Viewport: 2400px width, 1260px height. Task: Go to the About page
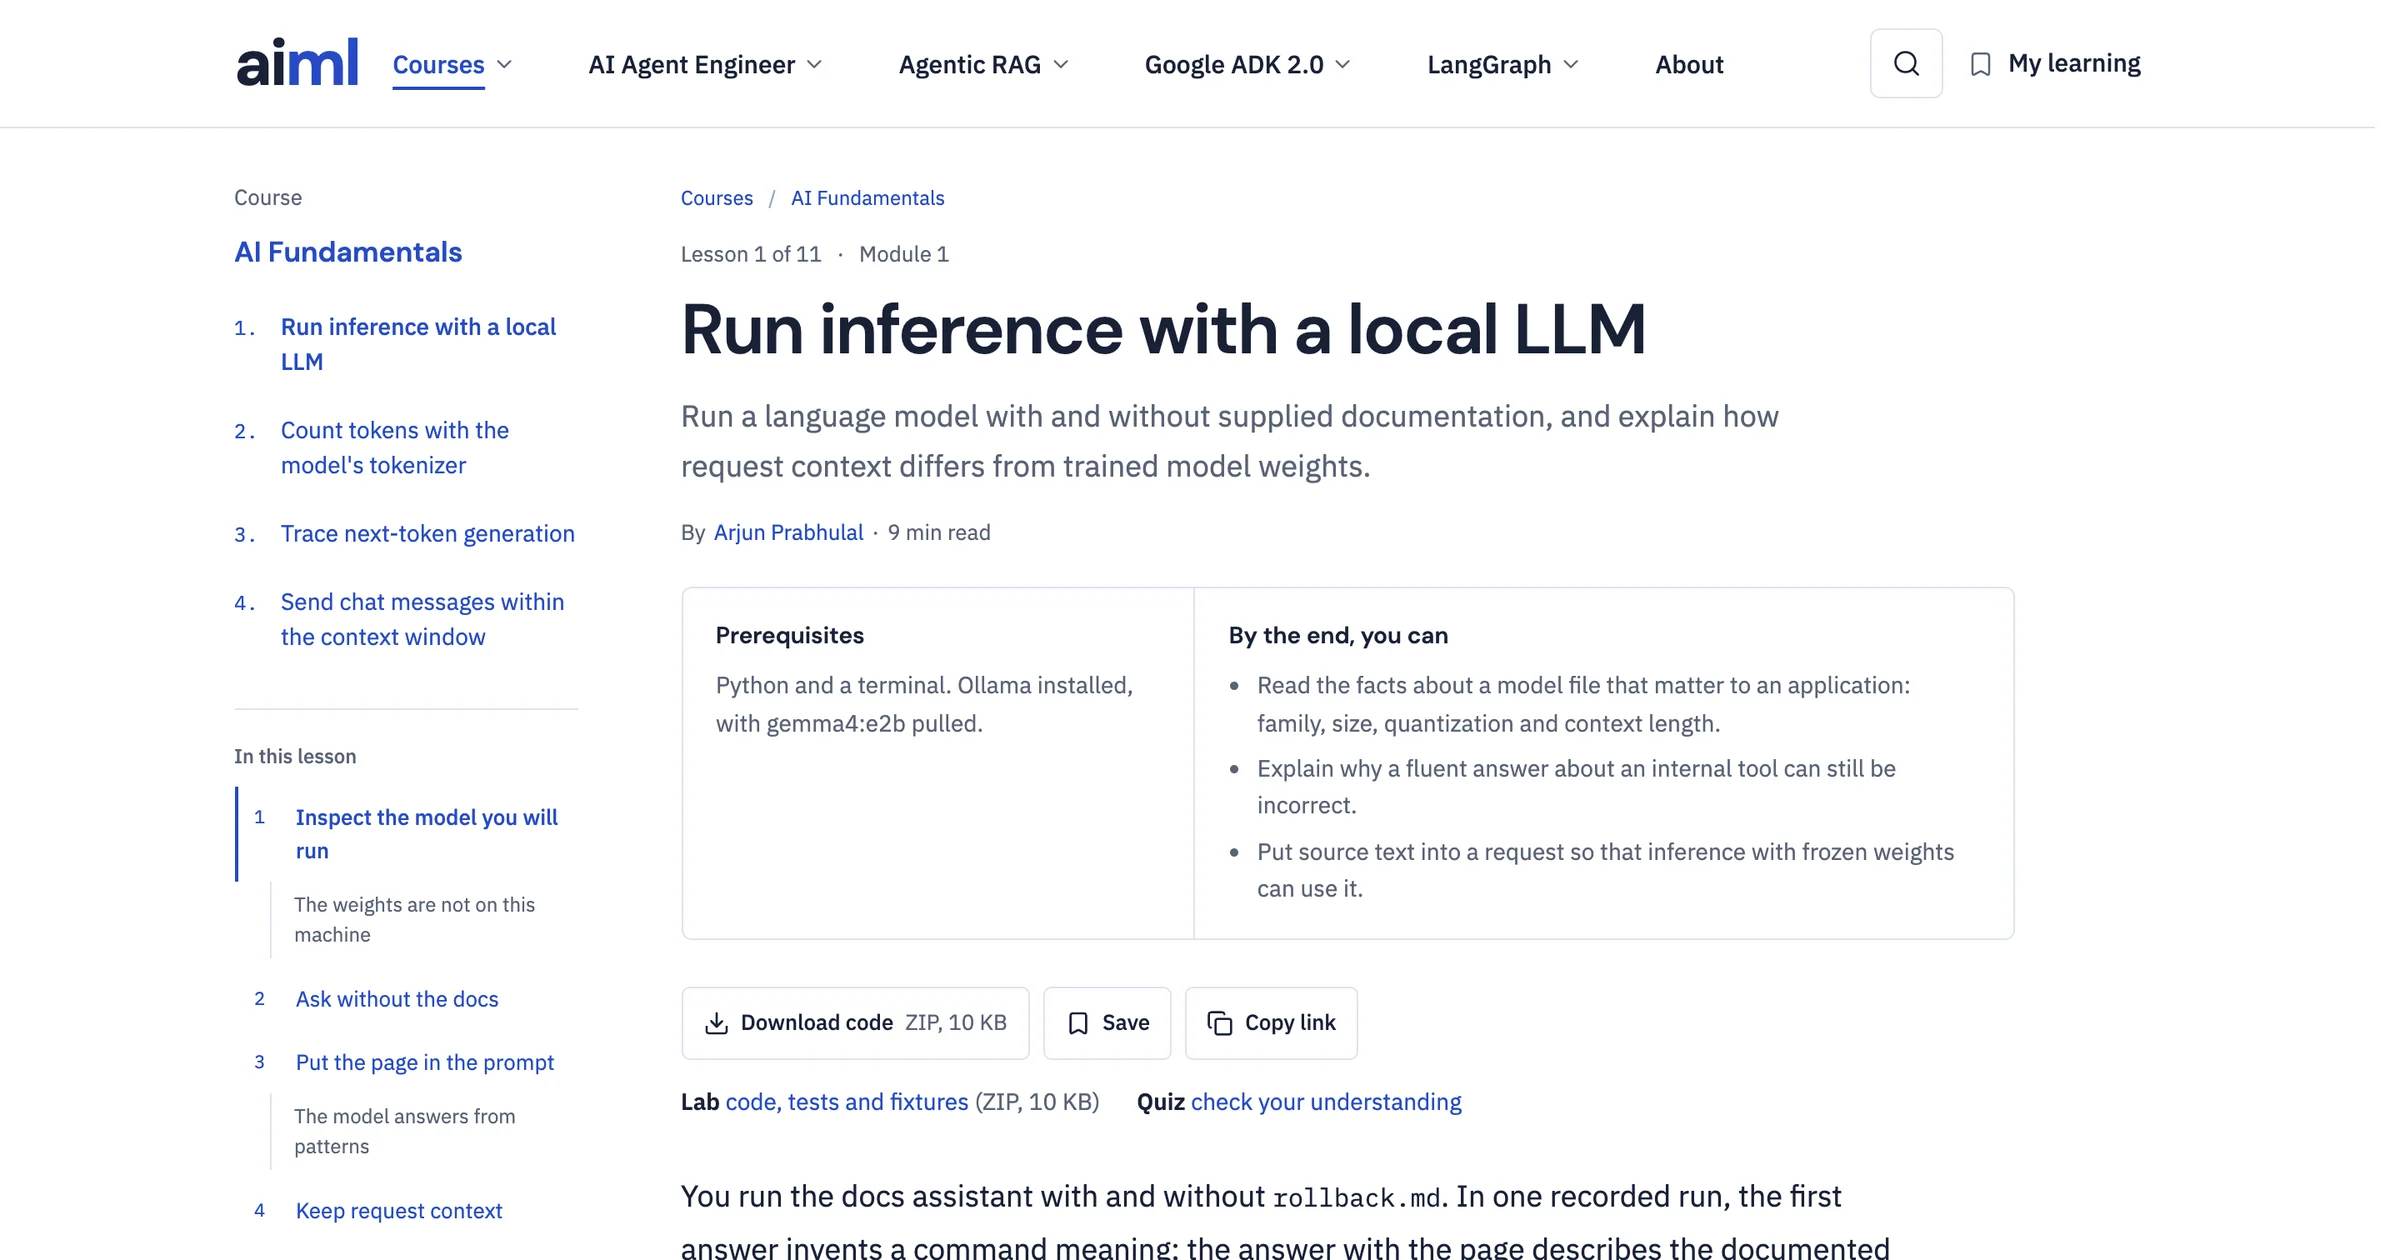click(x=1689, y=65)
